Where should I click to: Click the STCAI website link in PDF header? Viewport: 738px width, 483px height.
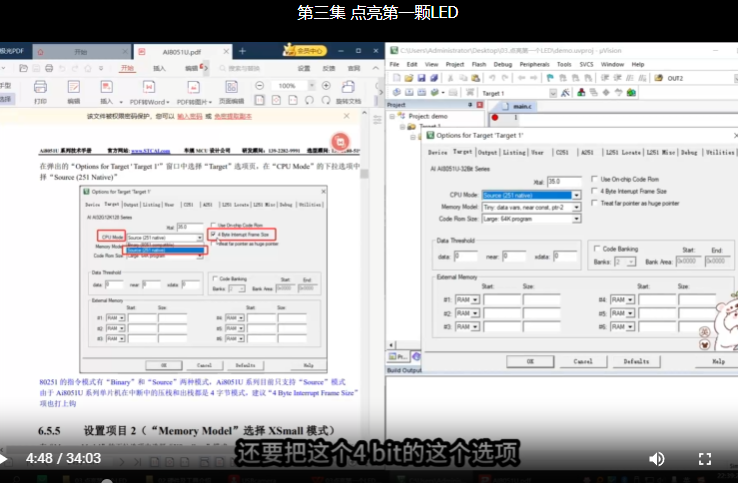pyautogui.click(x=150, y=151)
